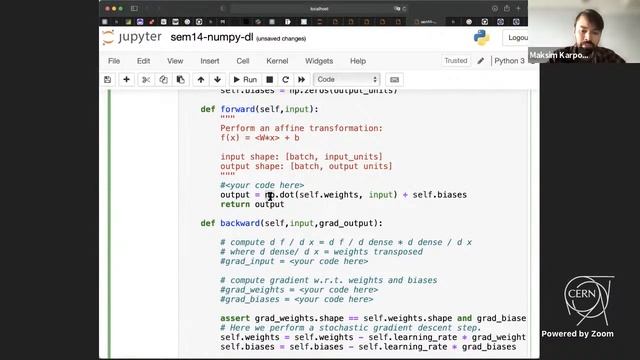The height and width of the screenshot is (360, 640).
Task: Click the localhost address bar
Action: pos(318,9)
